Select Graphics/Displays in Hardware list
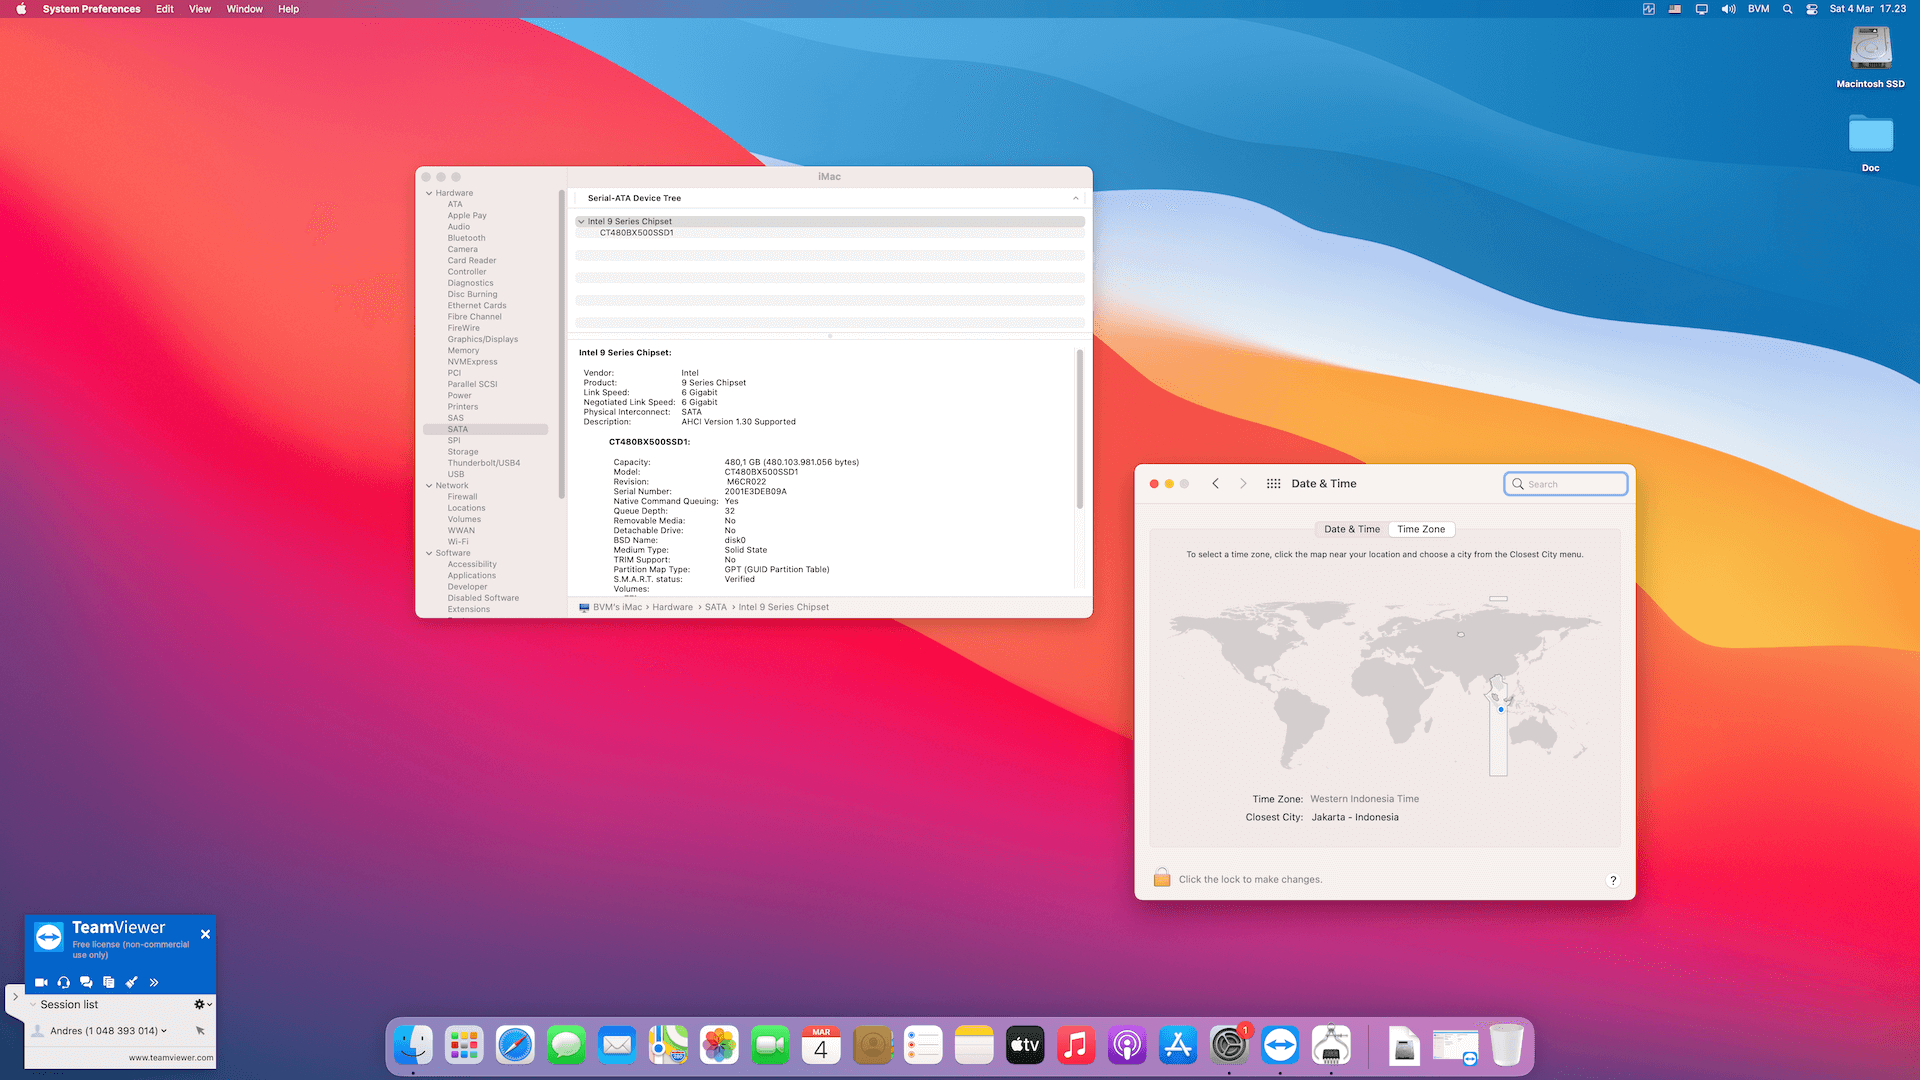Viewport: 1920px width, 1080px height. 482,339
